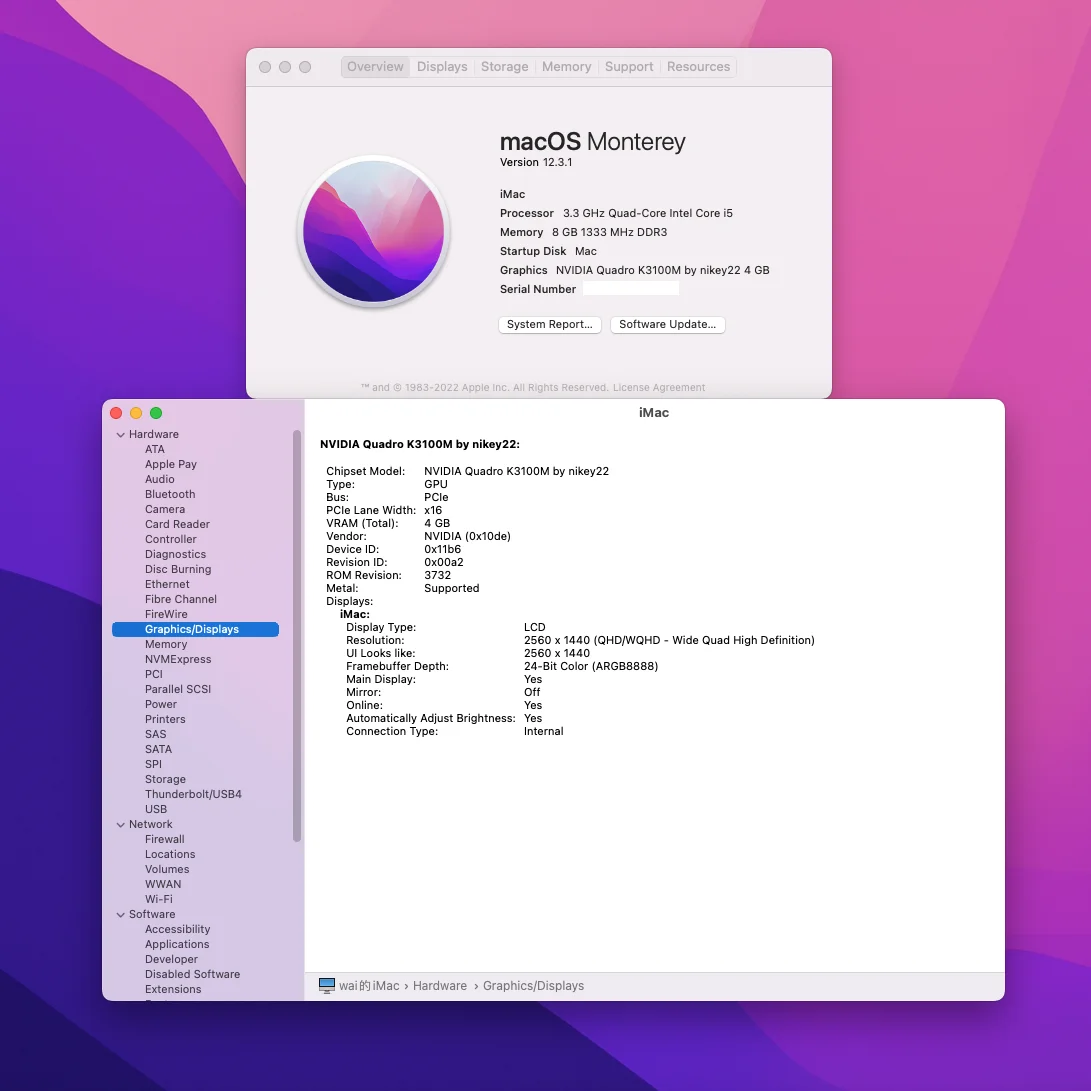Screen dimensions: 1091x1091
Task: Select Printers in the sidebar
Action: click(165, 719)
